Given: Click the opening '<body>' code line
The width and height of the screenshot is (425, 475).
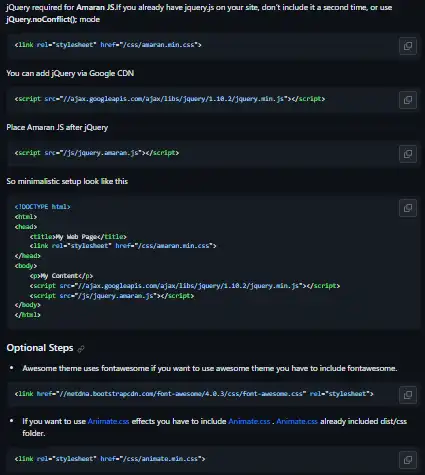Looking at the screenshot, I should [26, 266].
